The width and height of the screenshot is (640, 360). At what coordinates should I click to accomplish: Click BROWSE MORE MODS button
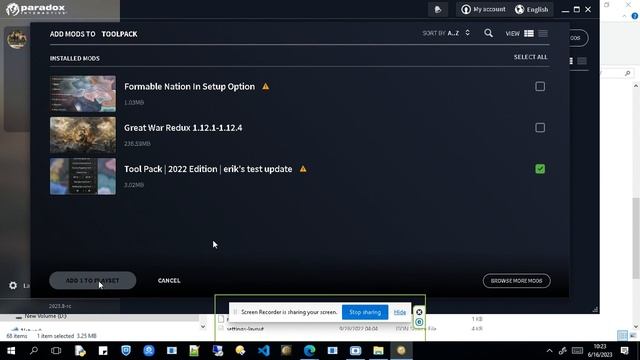coord(516,281)
